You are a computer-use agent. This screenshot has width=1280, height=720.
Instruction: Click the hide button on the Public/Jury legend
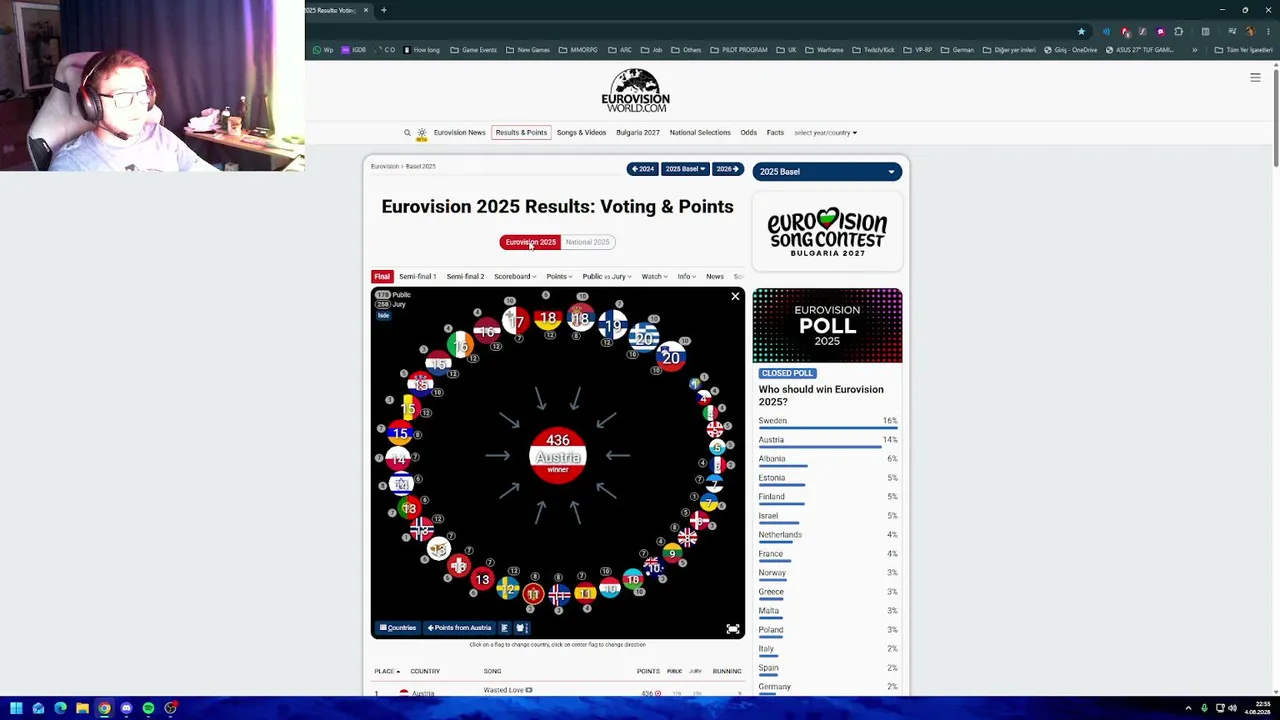383,316
